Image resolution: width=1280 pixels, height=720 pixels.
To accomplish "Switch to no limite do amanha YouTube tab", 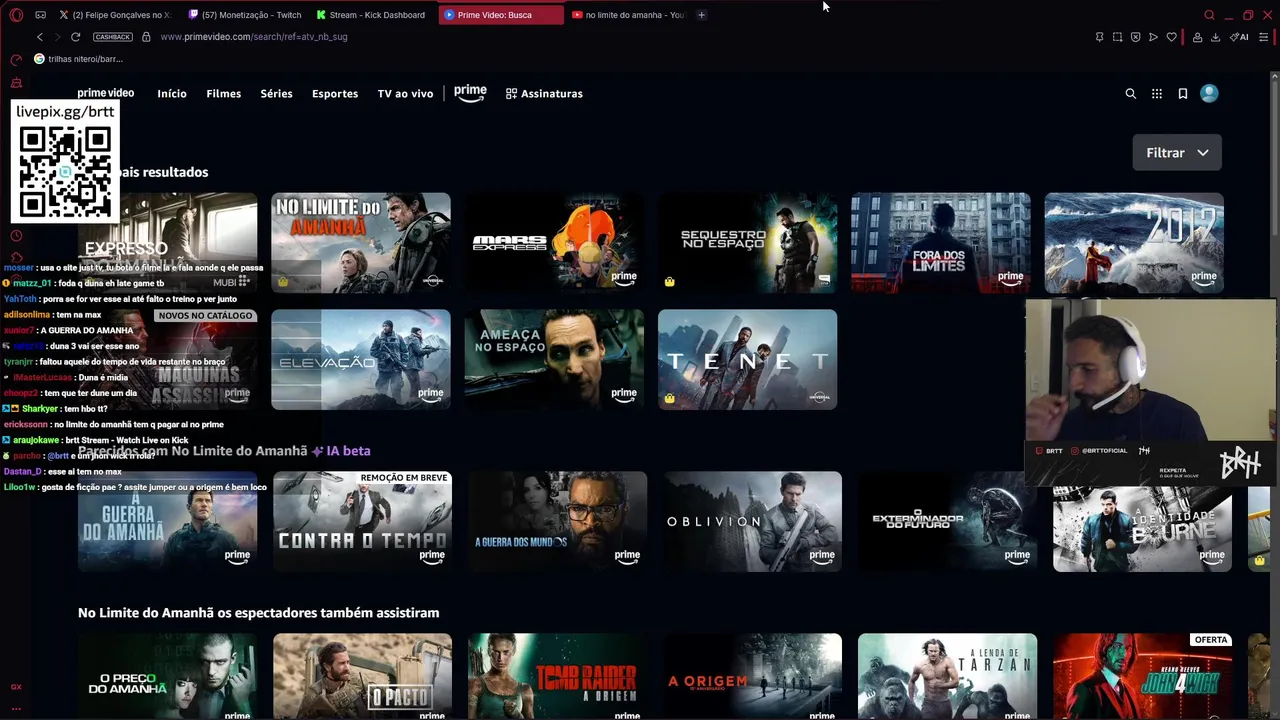I will point(628,15).
